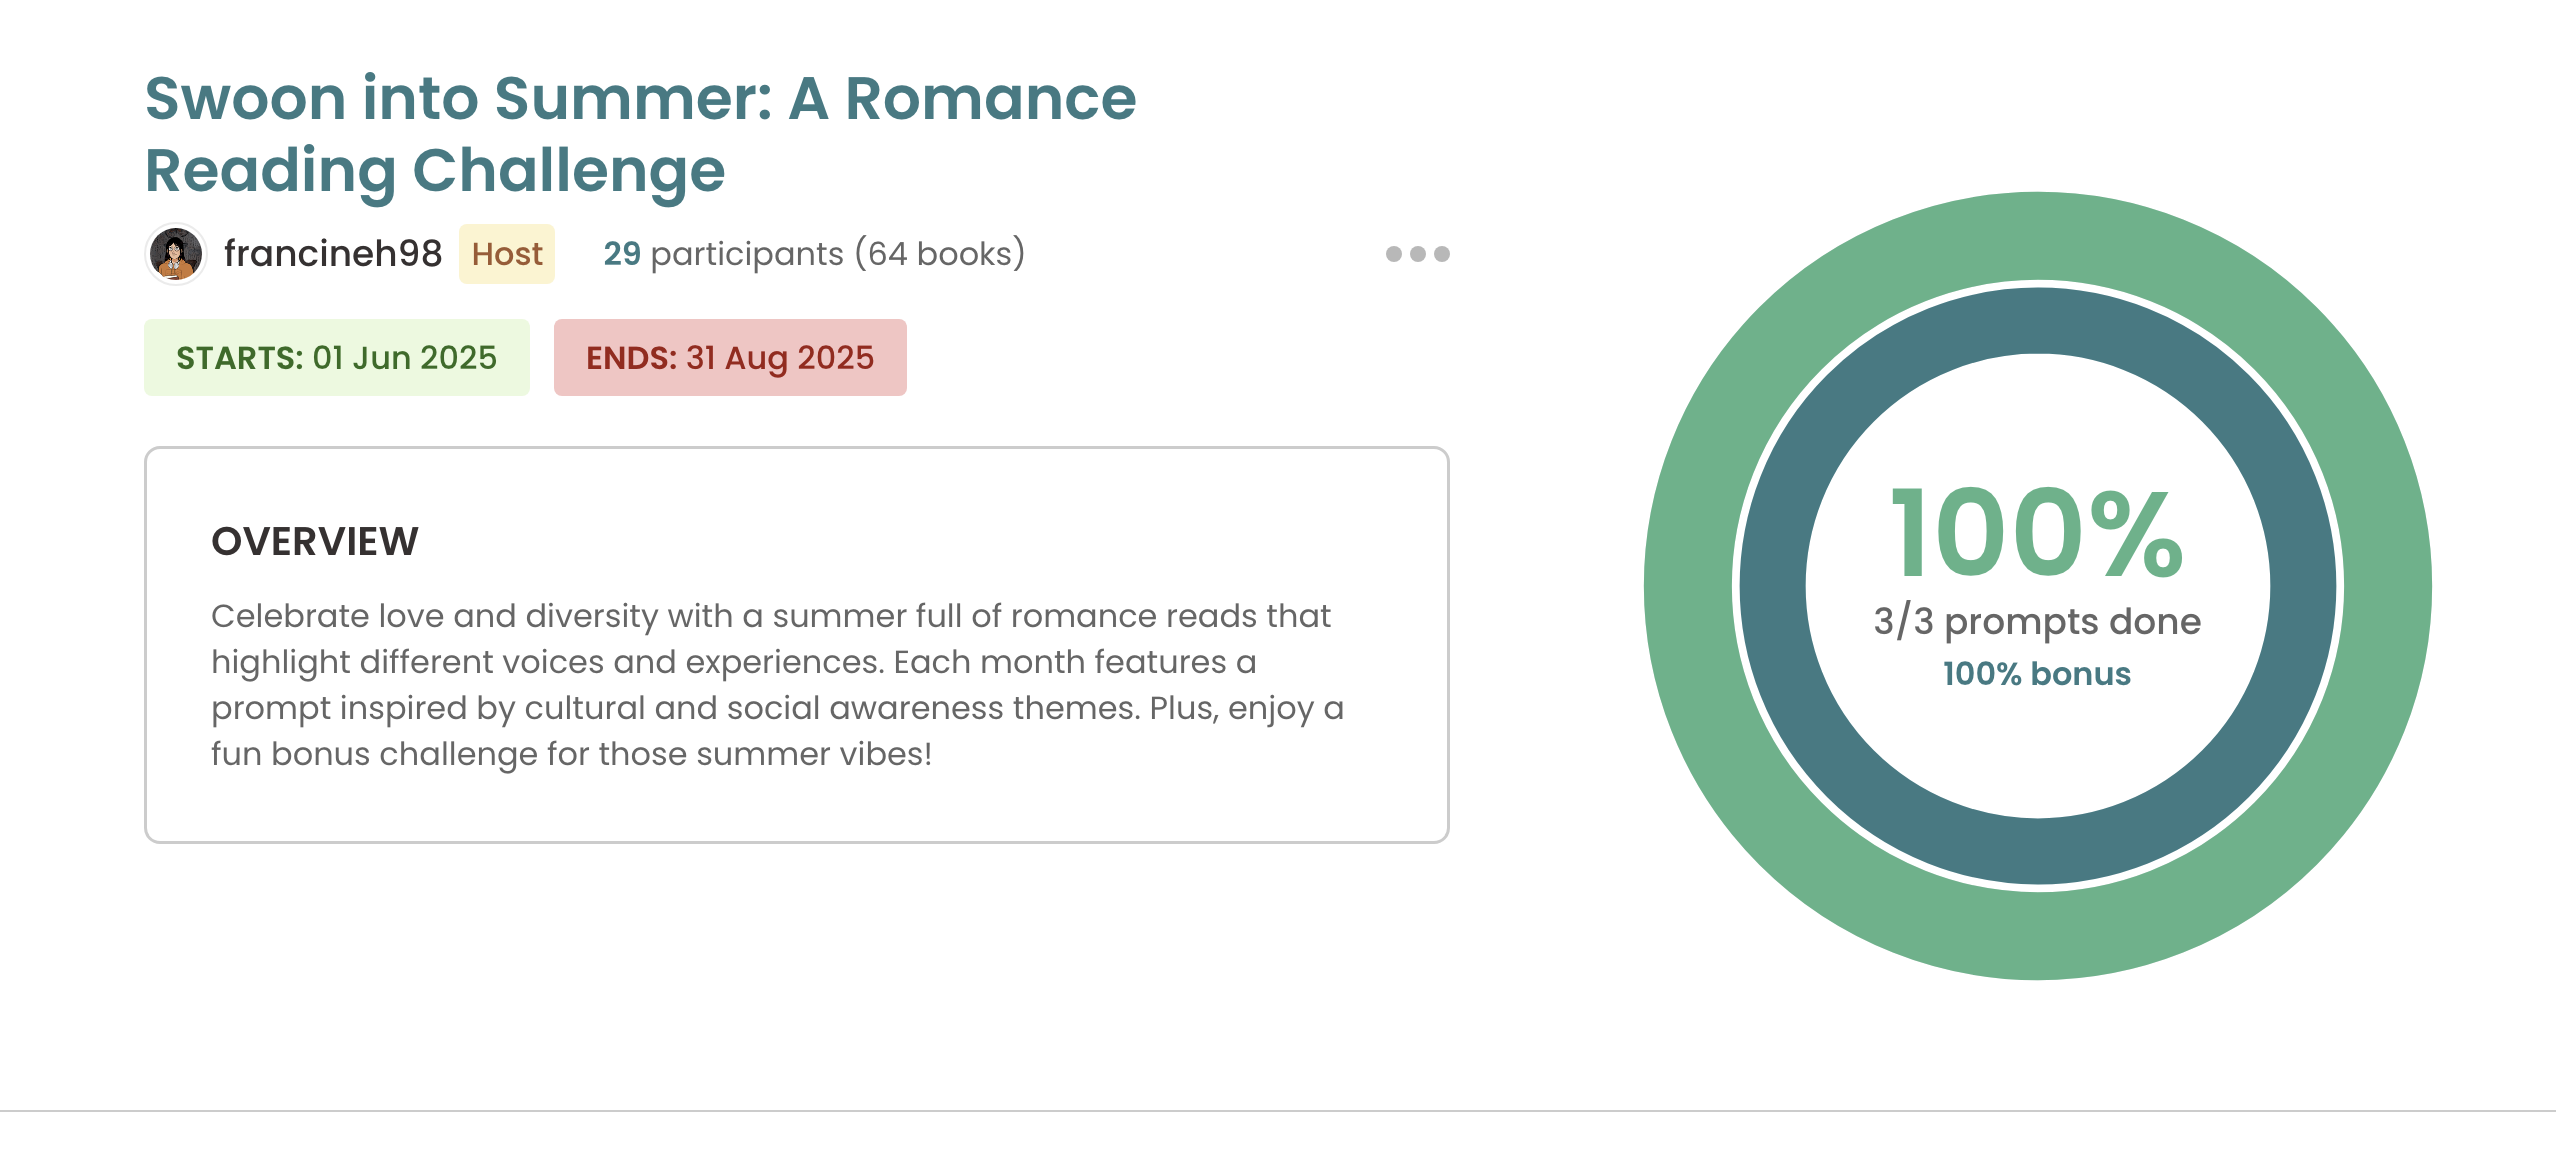Click the 100% bonus label
Screen dimensions: 2556x1152
pyautogui.click(x=2037, y=674)
